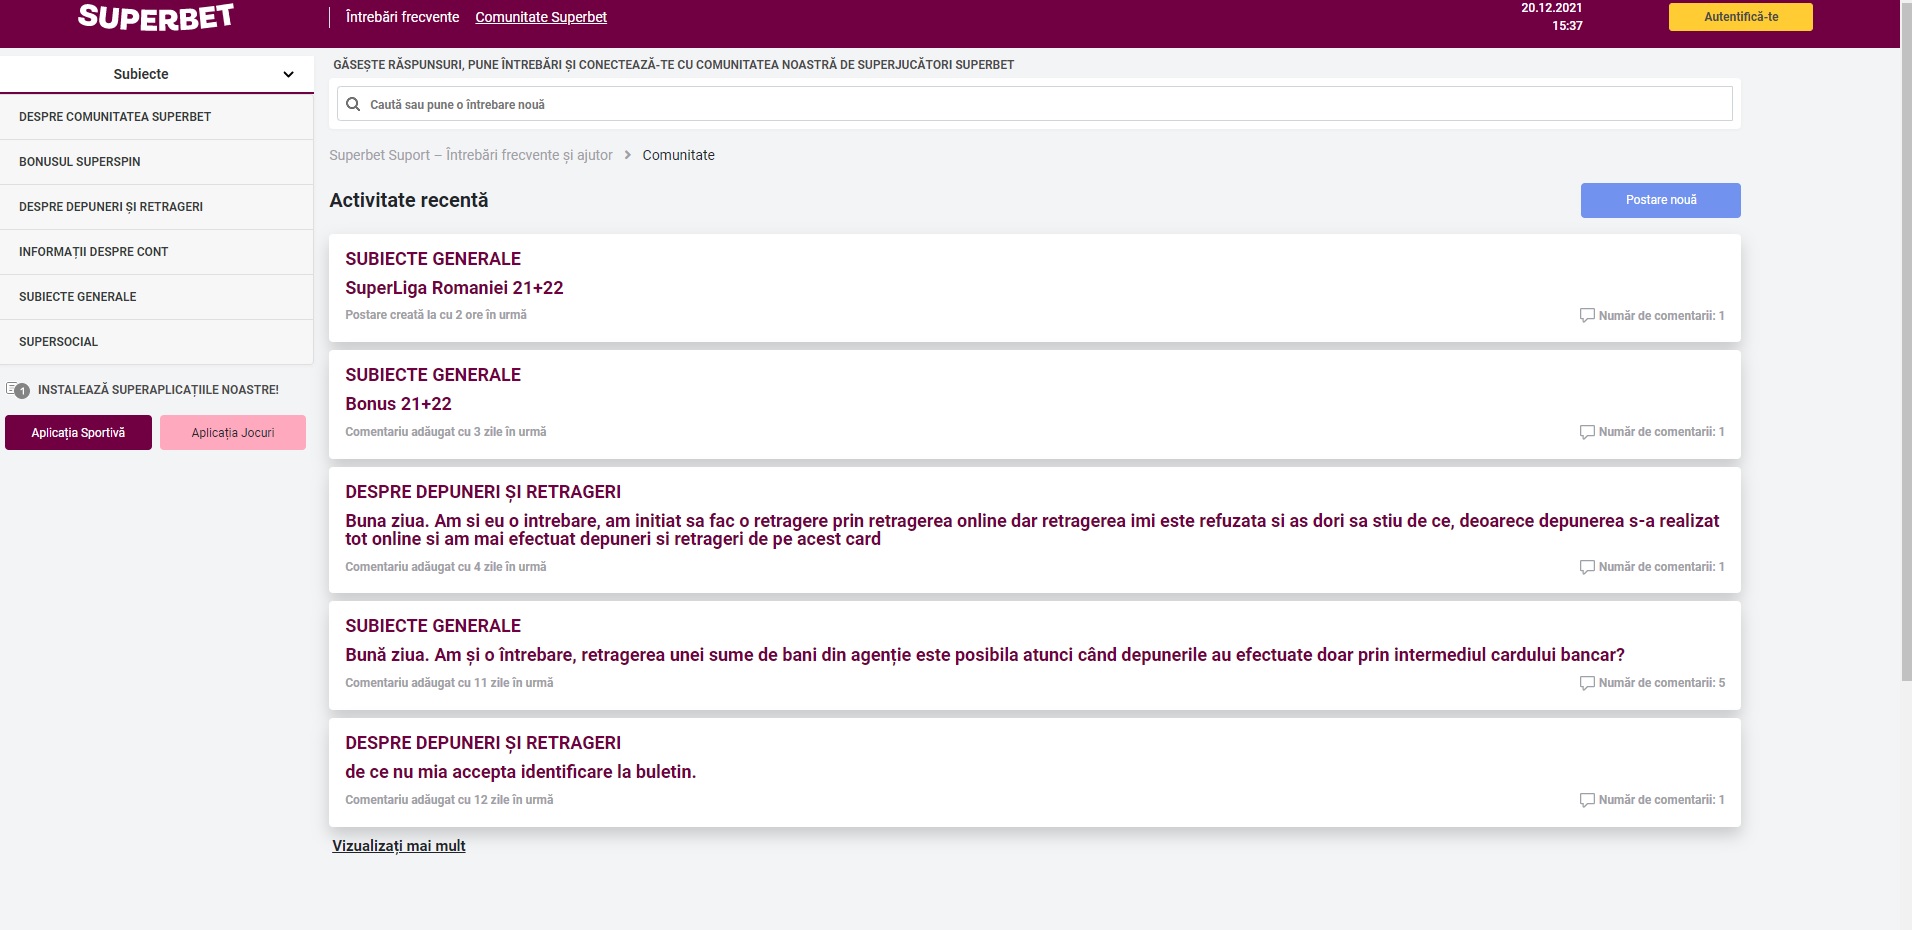Click comment bubble icon on SuperLiga Romaniei post
Viewport: 1912px width, 930px height.
(1587, 315)
